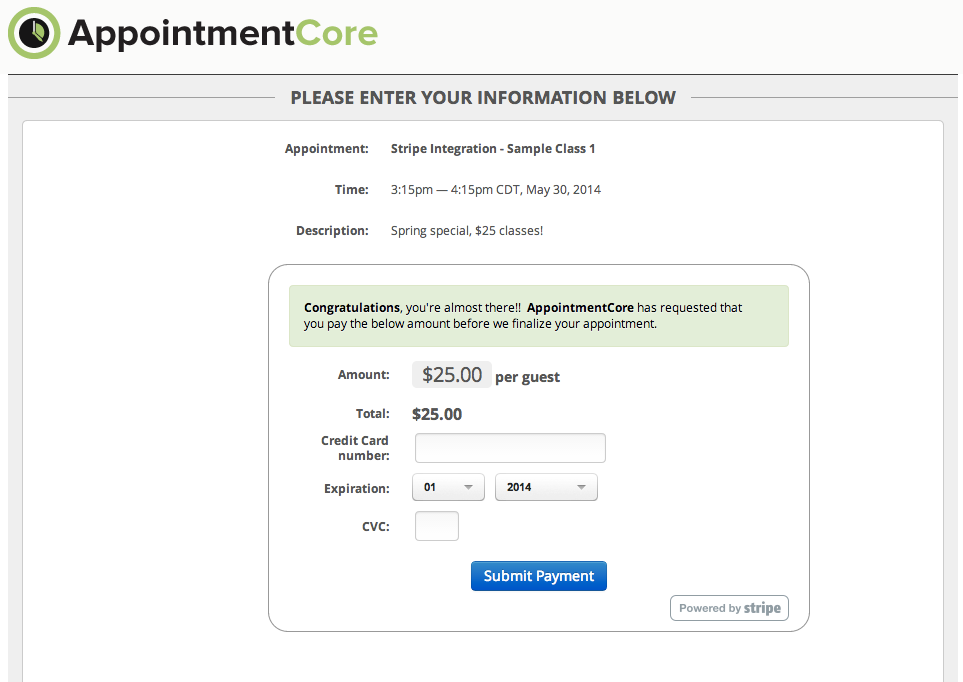Click the 'per guest' label
The image size is (963, 682).
(x=528, y=377)
